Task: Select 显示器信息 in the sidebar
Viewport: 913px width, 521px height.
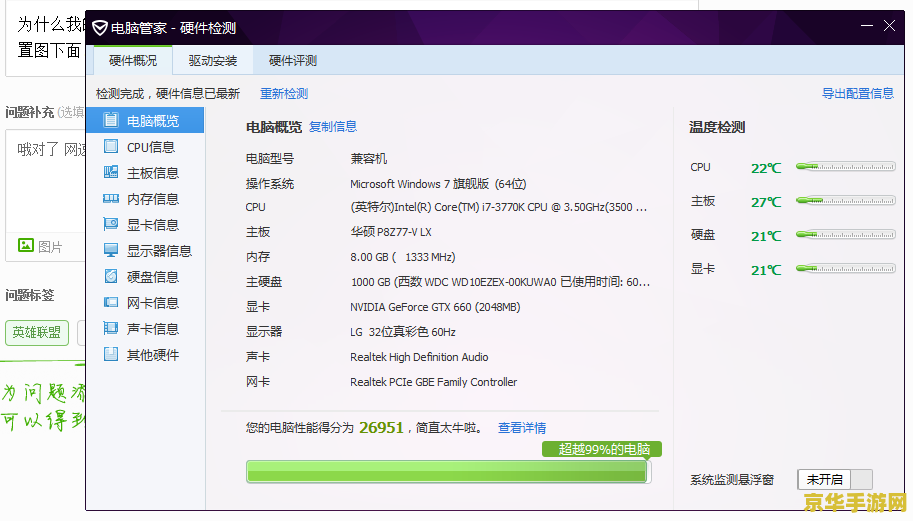Action: click(146, 251)
